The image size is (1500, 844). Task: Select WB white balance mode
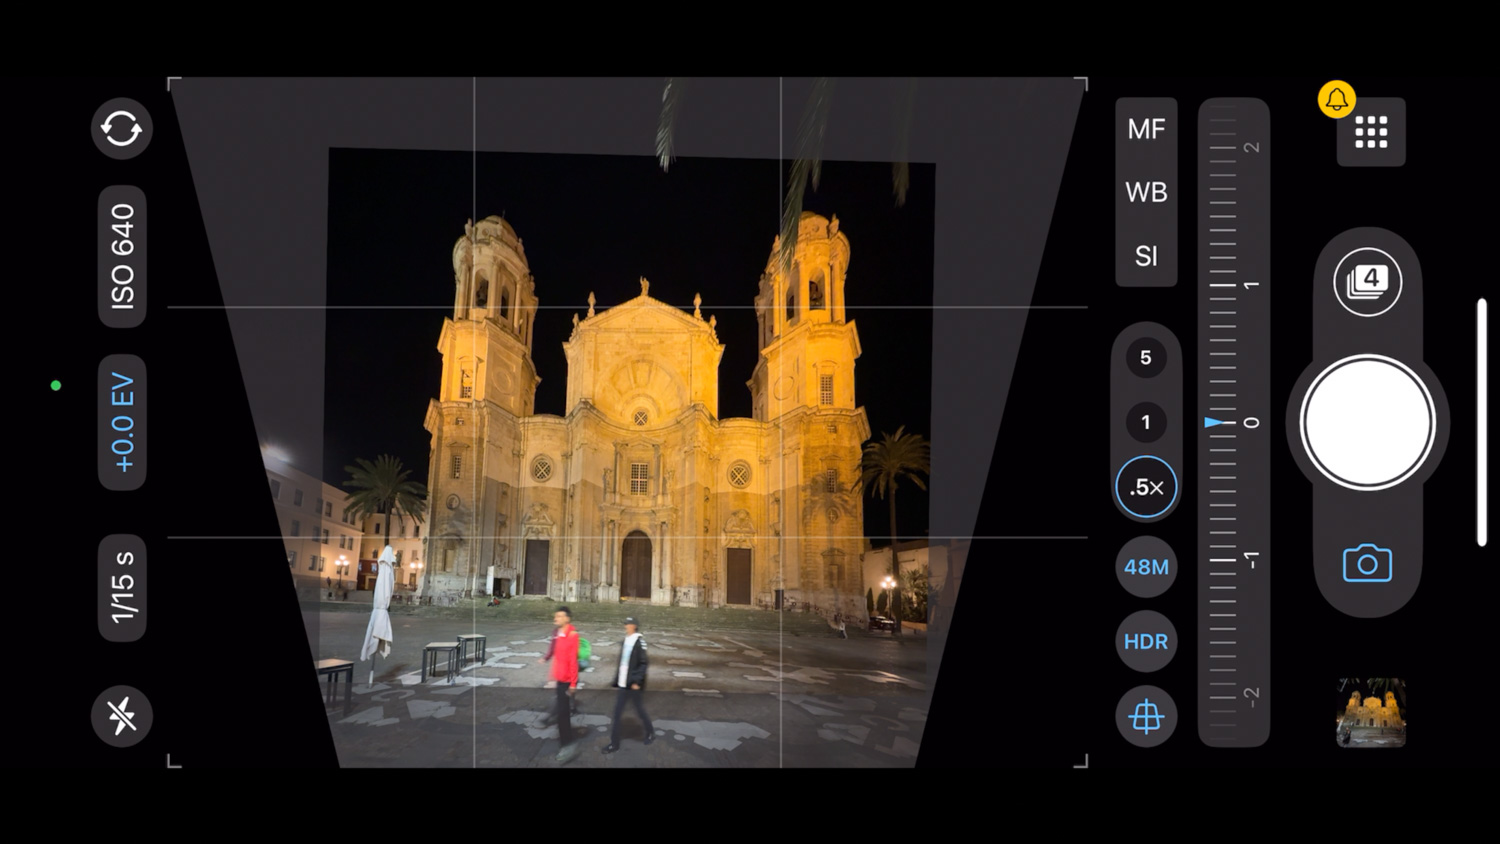click(1146, 192)
